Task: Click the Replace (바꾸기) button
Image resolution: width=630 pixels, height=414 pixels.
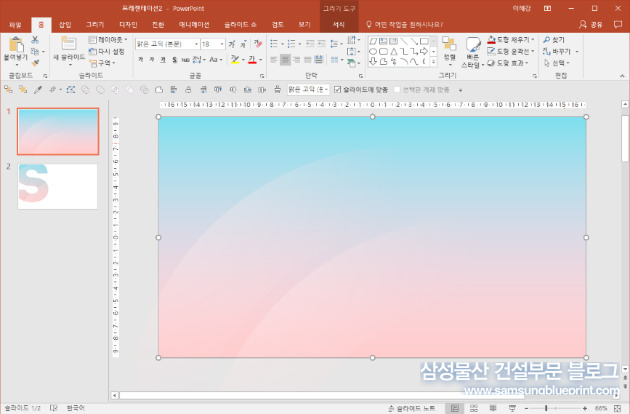Action: [x=557, y=51]
